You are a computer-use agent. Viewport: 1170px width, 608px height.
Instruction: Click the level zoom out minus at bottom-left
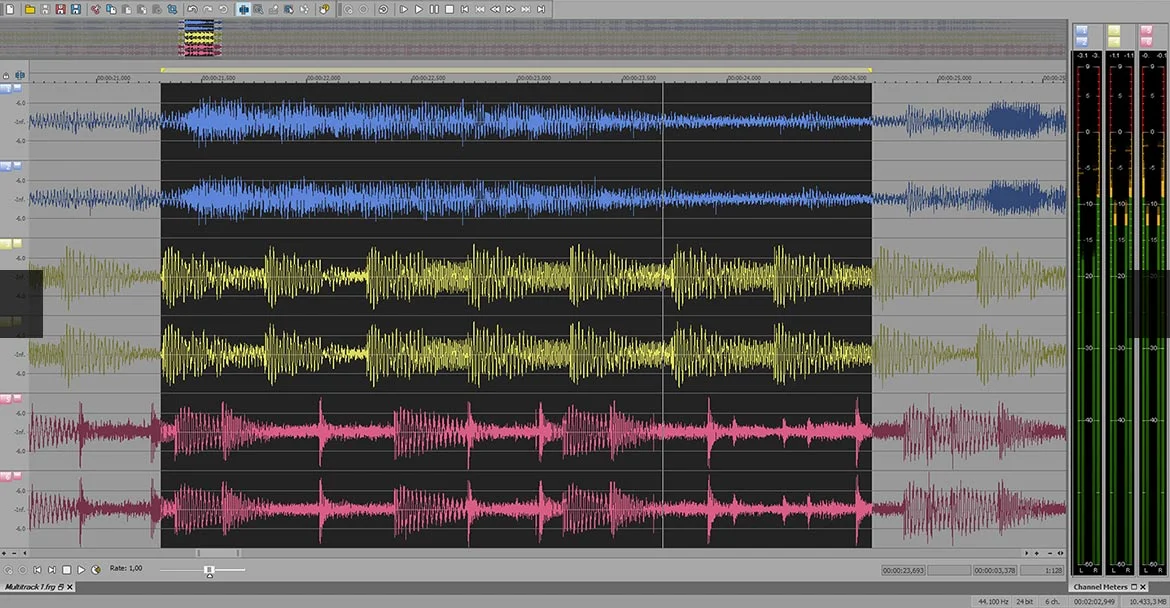pos(13,554)
